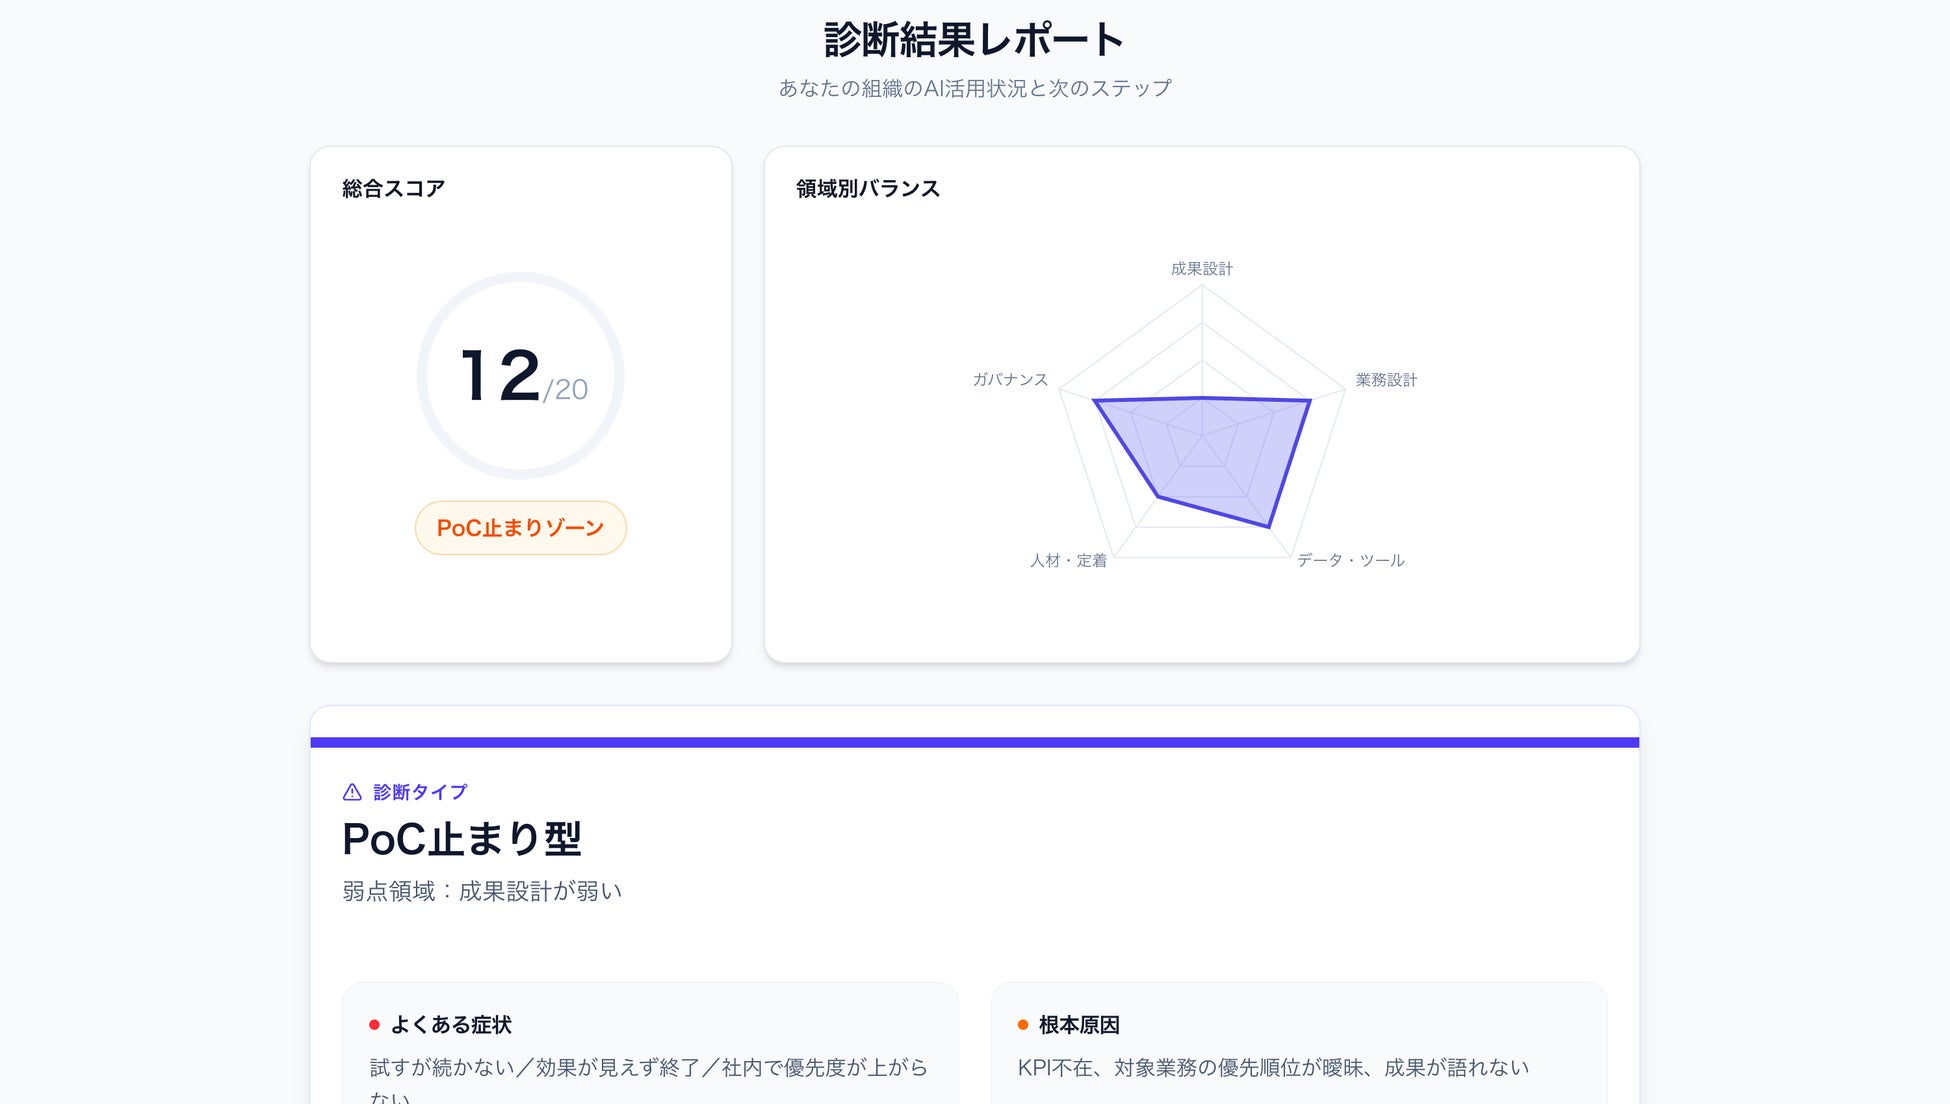Screen dimensions: 1950x1104
Task: Click the 業務設計 radar chart label
Action: (x=1385, y=380)
